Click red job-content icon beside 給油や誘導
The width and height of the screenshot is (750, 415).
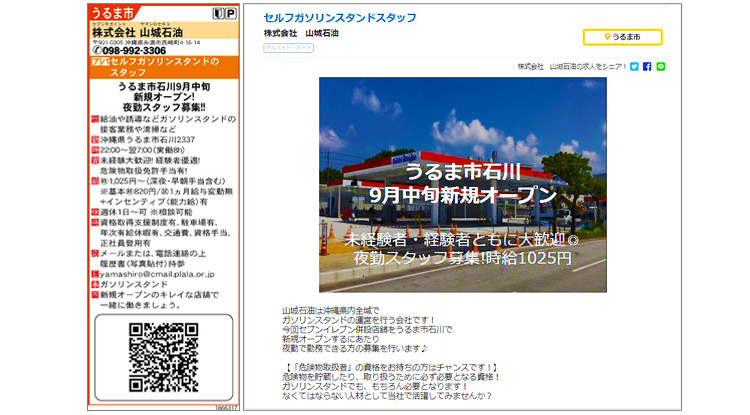pos(95,119)
